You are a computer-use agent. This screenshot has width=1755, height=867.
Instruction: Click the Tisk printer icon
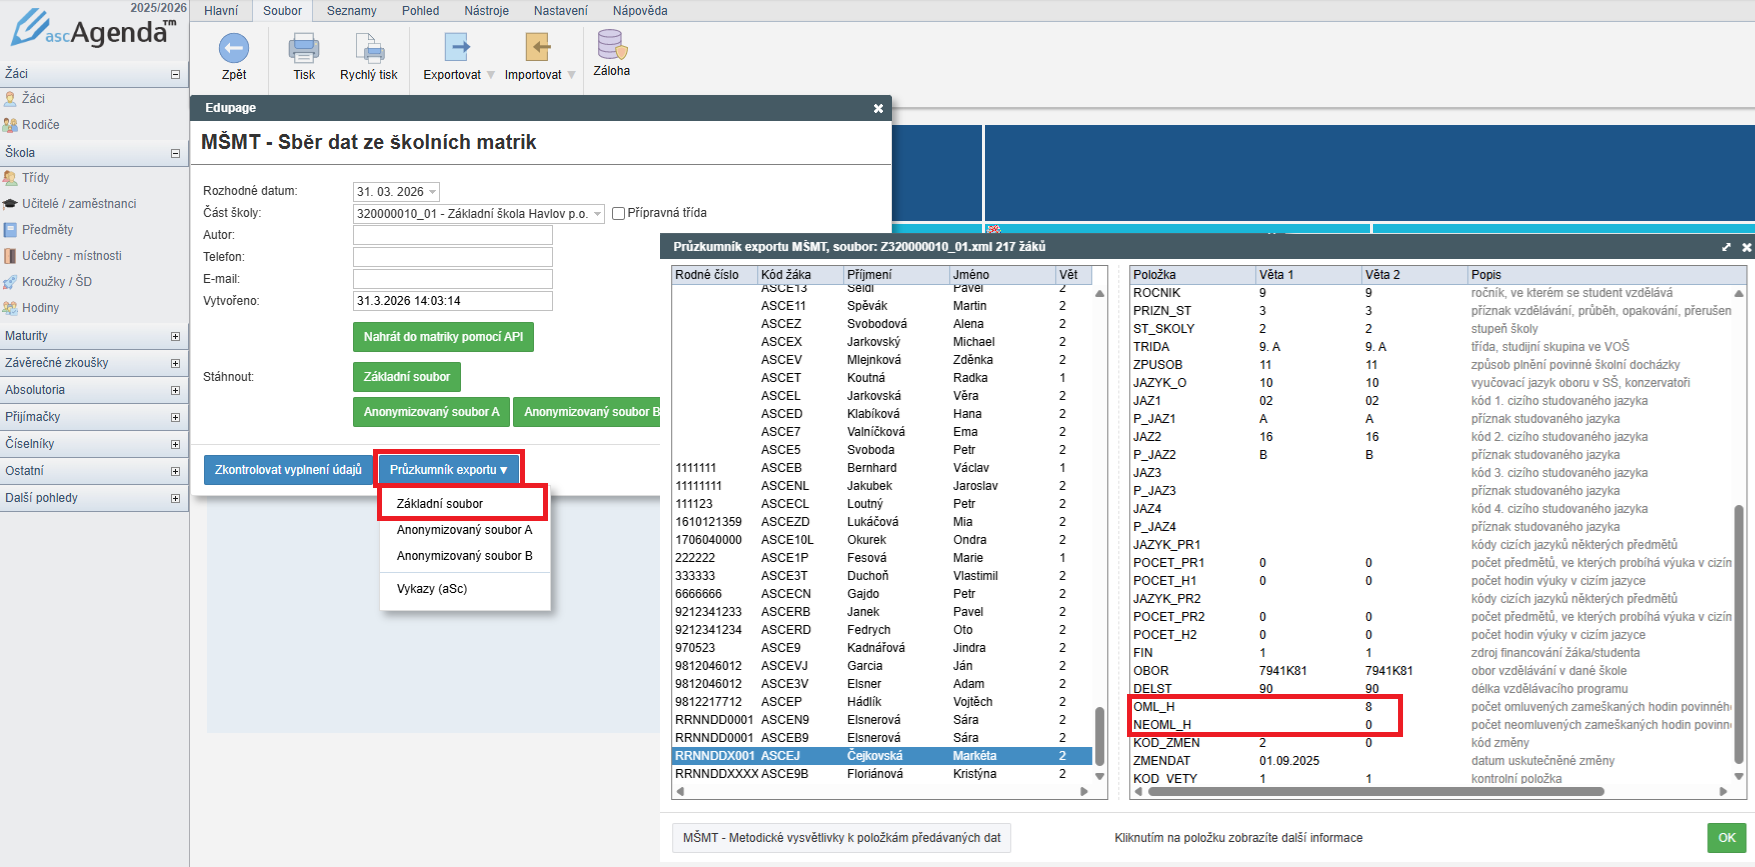click(x=304, y=48)
